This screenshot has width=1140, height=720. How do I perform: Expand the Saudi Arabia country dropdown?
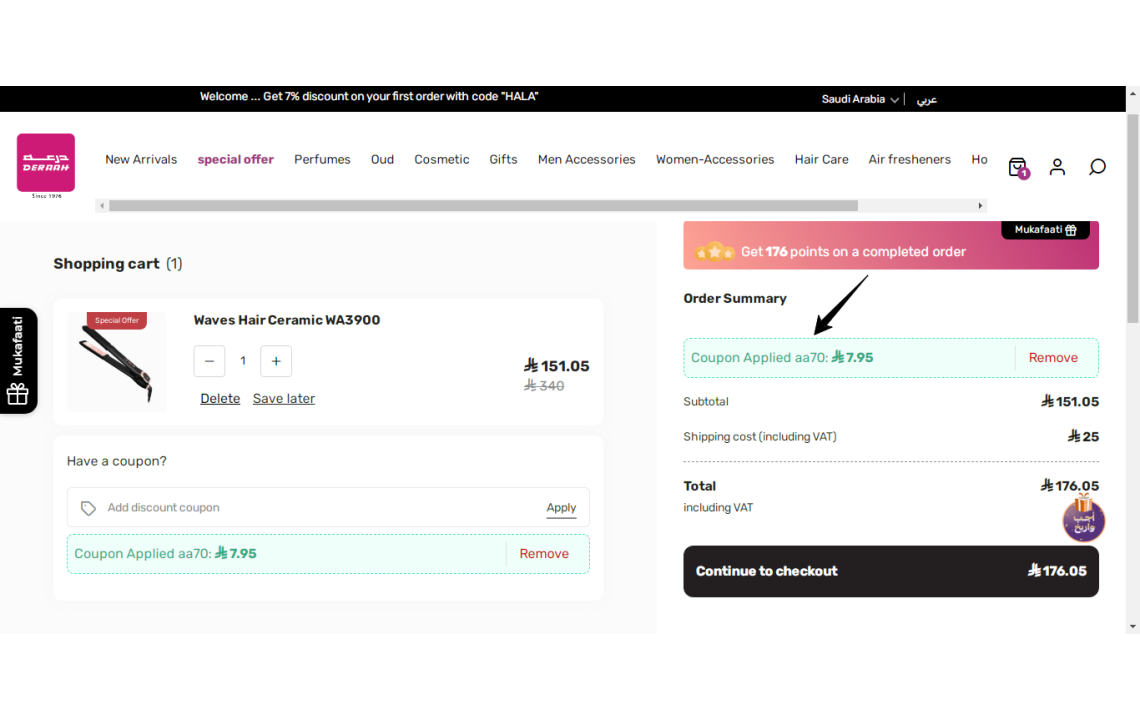tap(860, 100)
